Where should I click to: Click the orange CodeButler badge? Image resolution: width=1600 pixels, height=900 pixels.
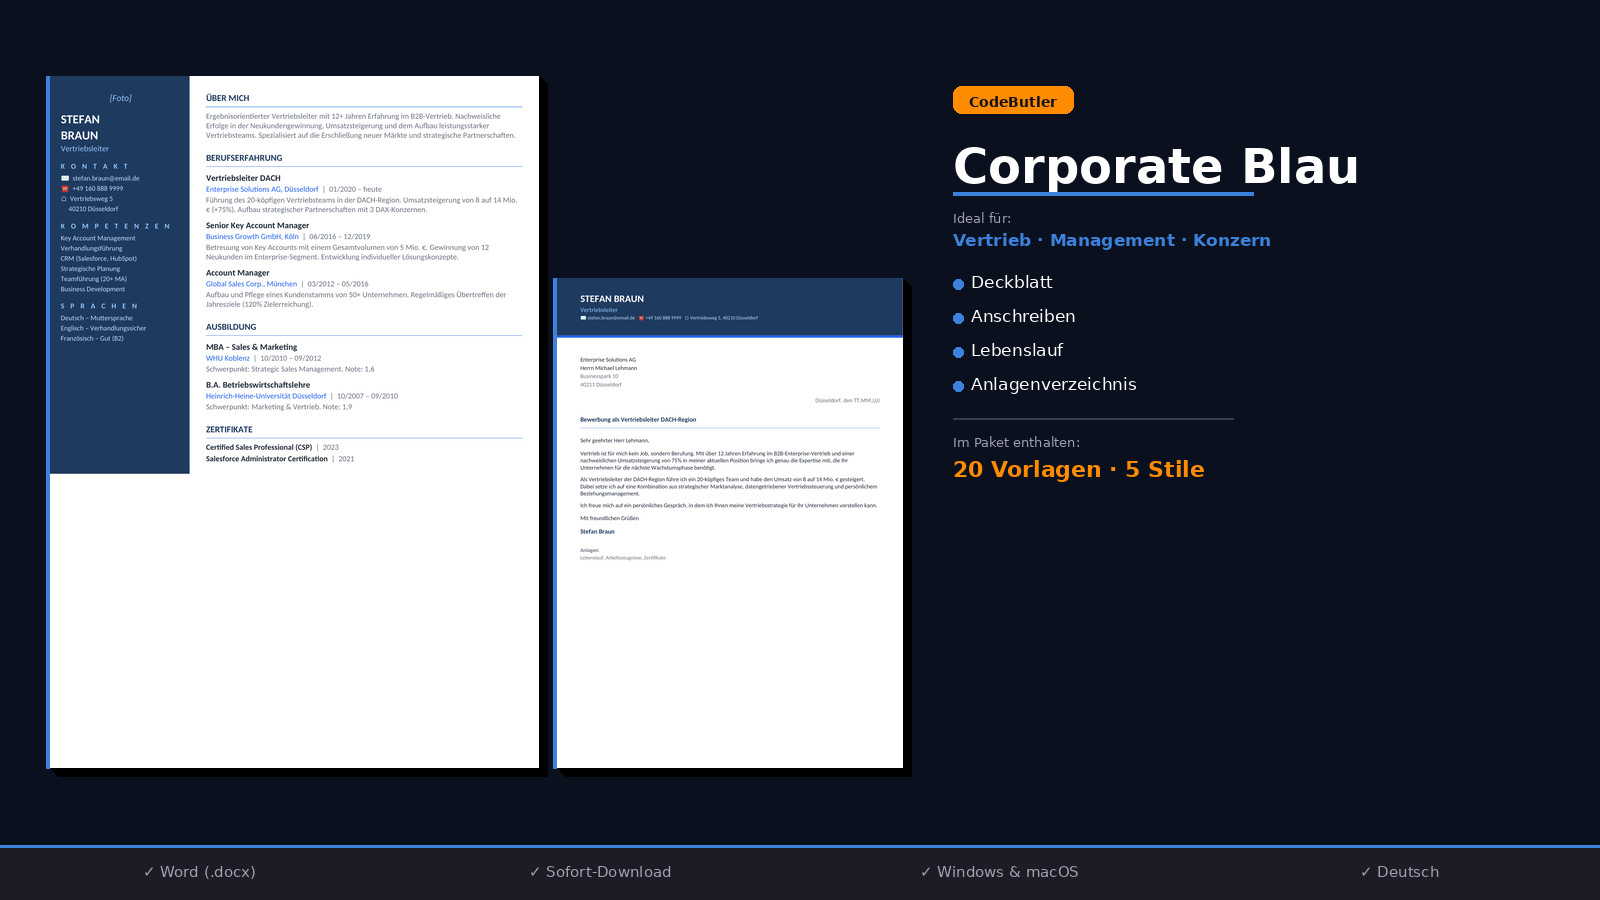pyautogui.click(x=1013, y=100)
